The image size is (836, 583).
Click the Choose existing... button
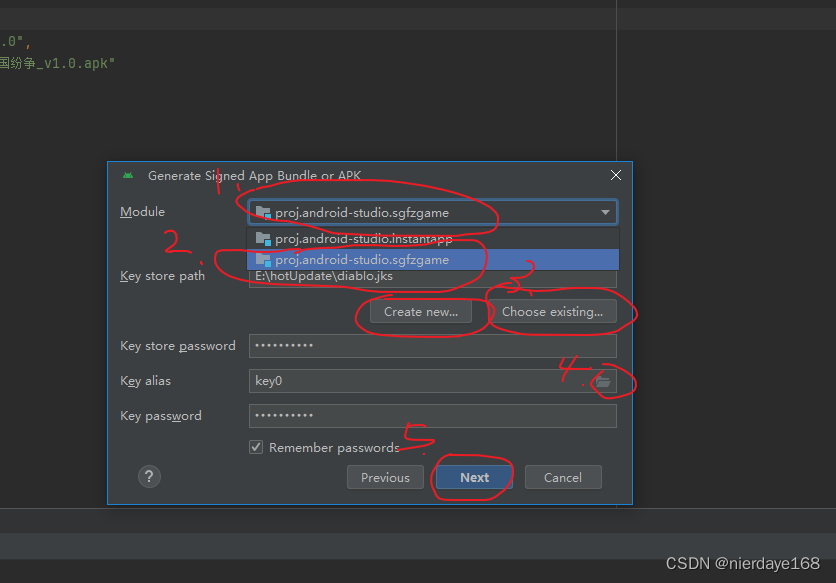tap(552, 312)
